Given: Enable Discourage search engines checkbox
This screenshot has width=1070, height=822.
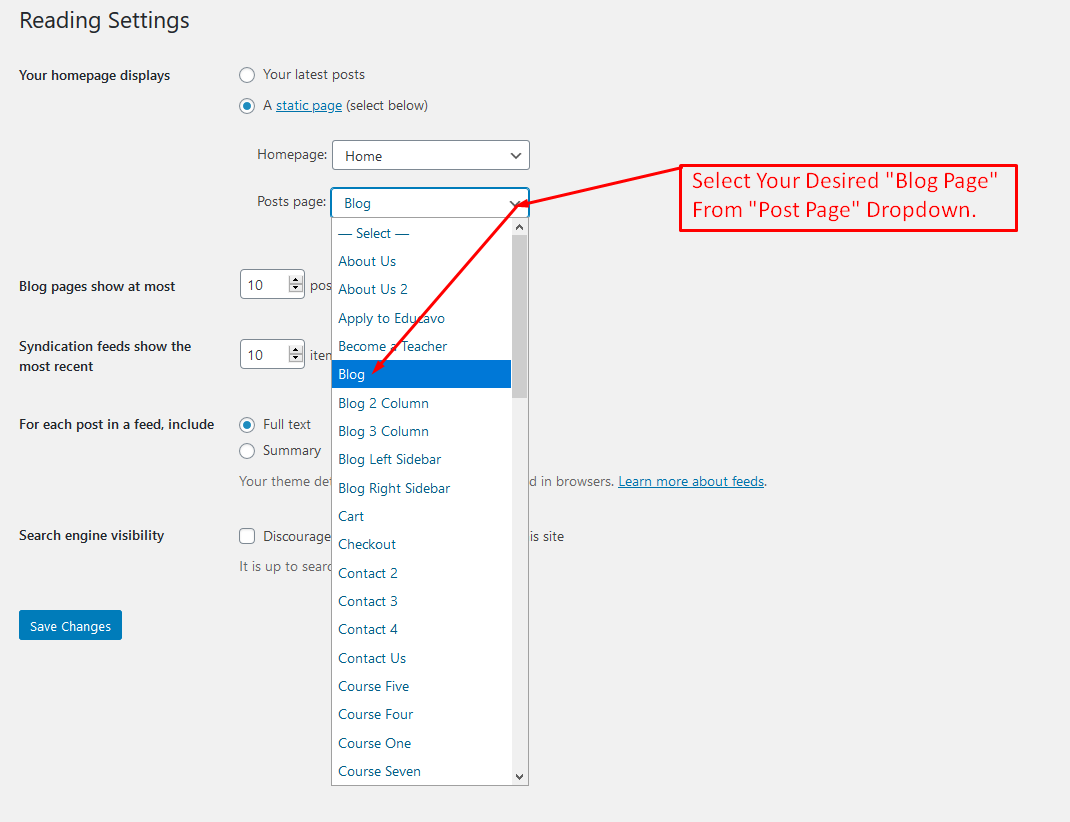Looking at the screenshot, I should pyautogui.click(x=247, y=536).
